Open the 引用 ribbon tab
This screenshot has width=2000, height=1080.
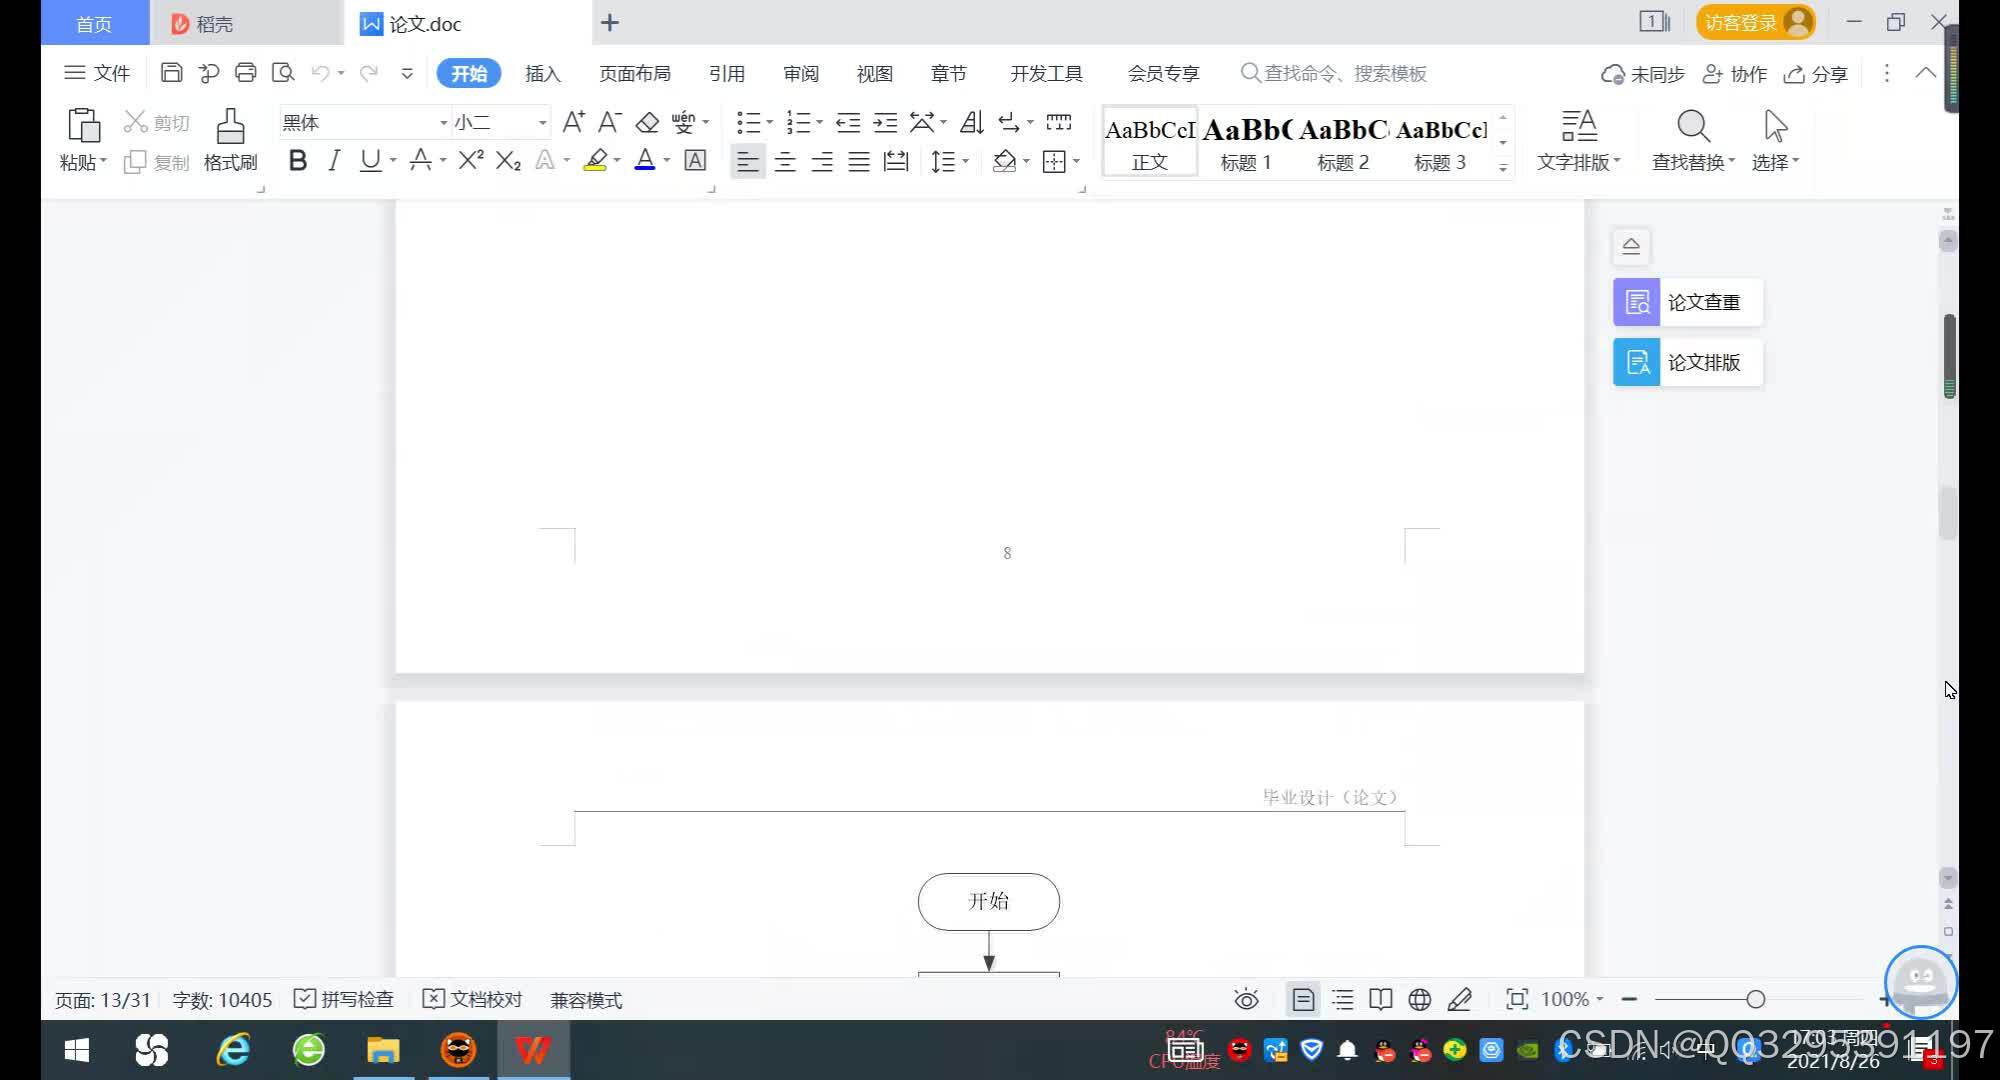click(727, 73)
